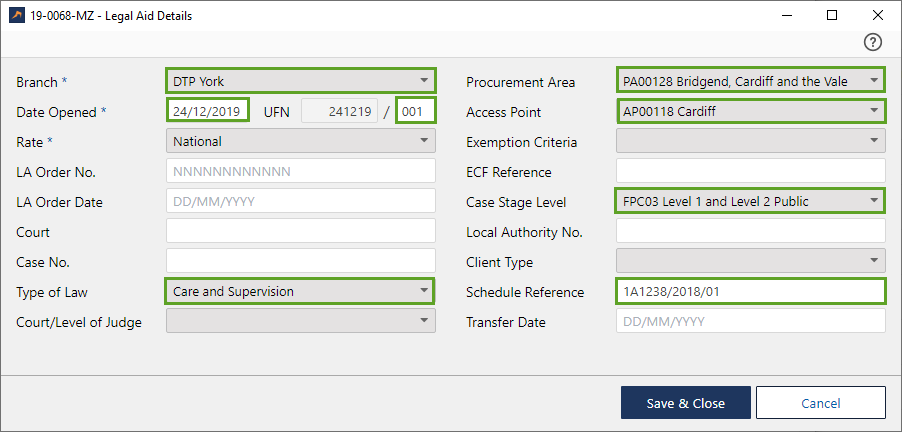Open the Branch dropdown

[300, 81]
